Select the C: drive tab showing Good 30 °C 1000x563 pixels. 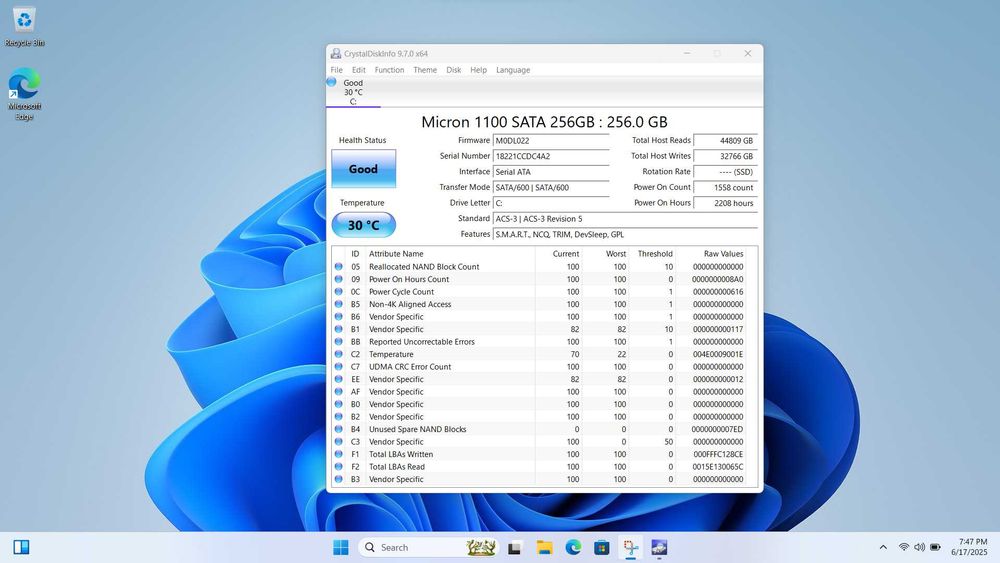pos(353,92)
